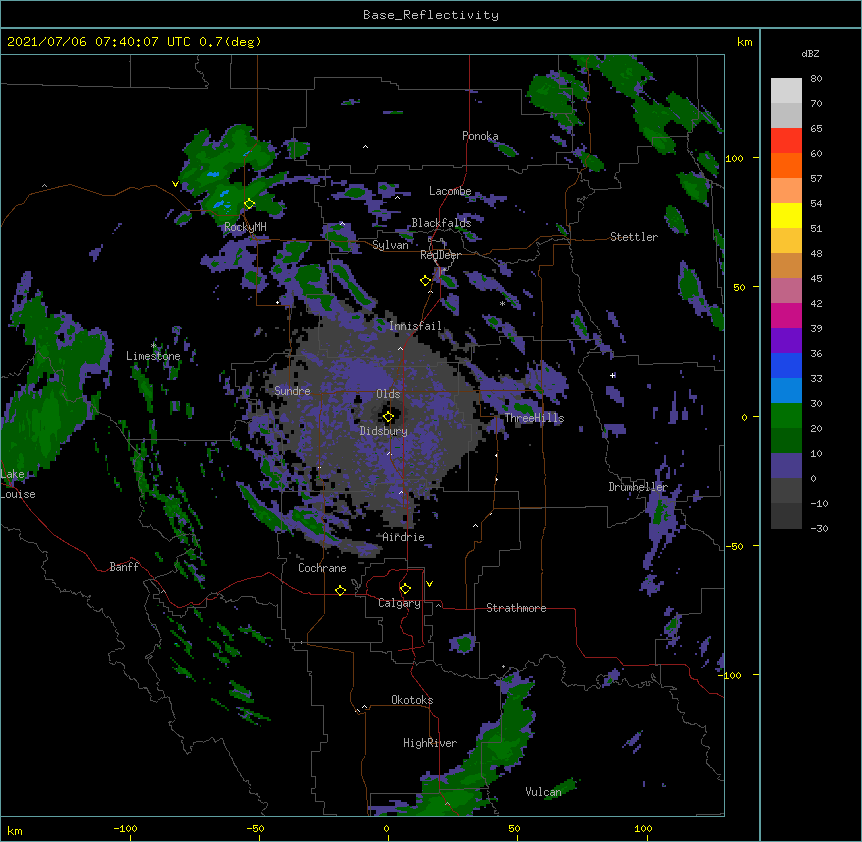
Task: Select the blue 33-36 dBZ legend swatch
Action: (x=786, y=365)
